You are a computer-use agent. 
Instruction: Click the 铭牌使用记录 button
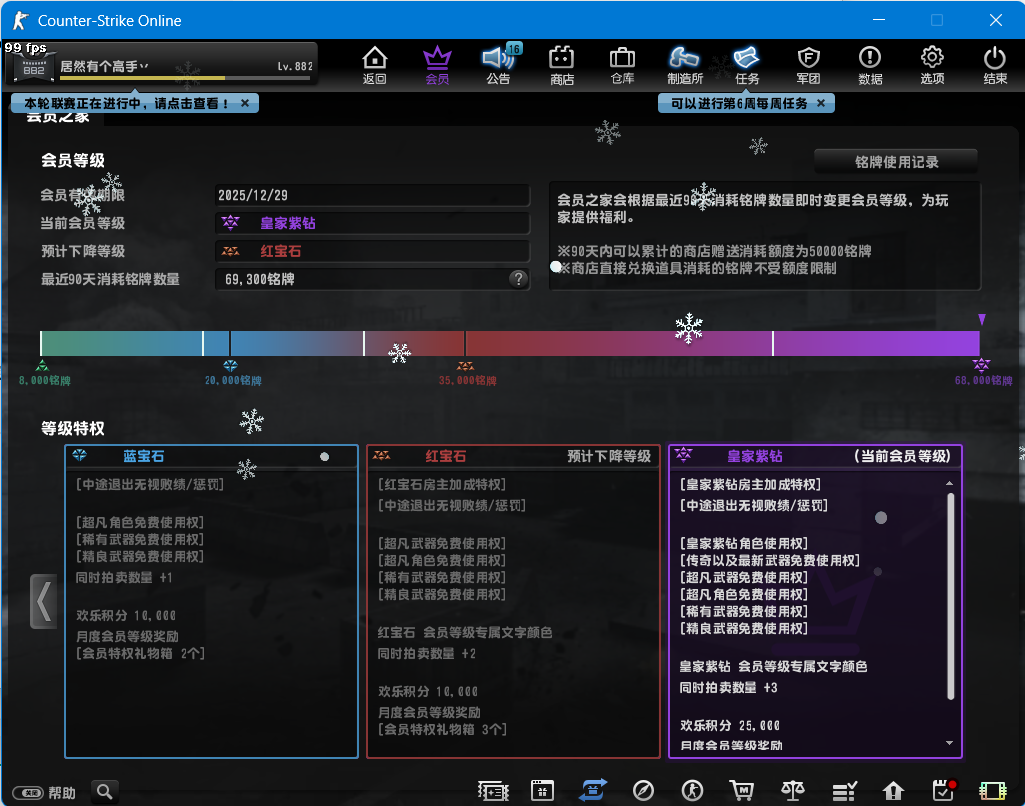click(x=895, y=161)
